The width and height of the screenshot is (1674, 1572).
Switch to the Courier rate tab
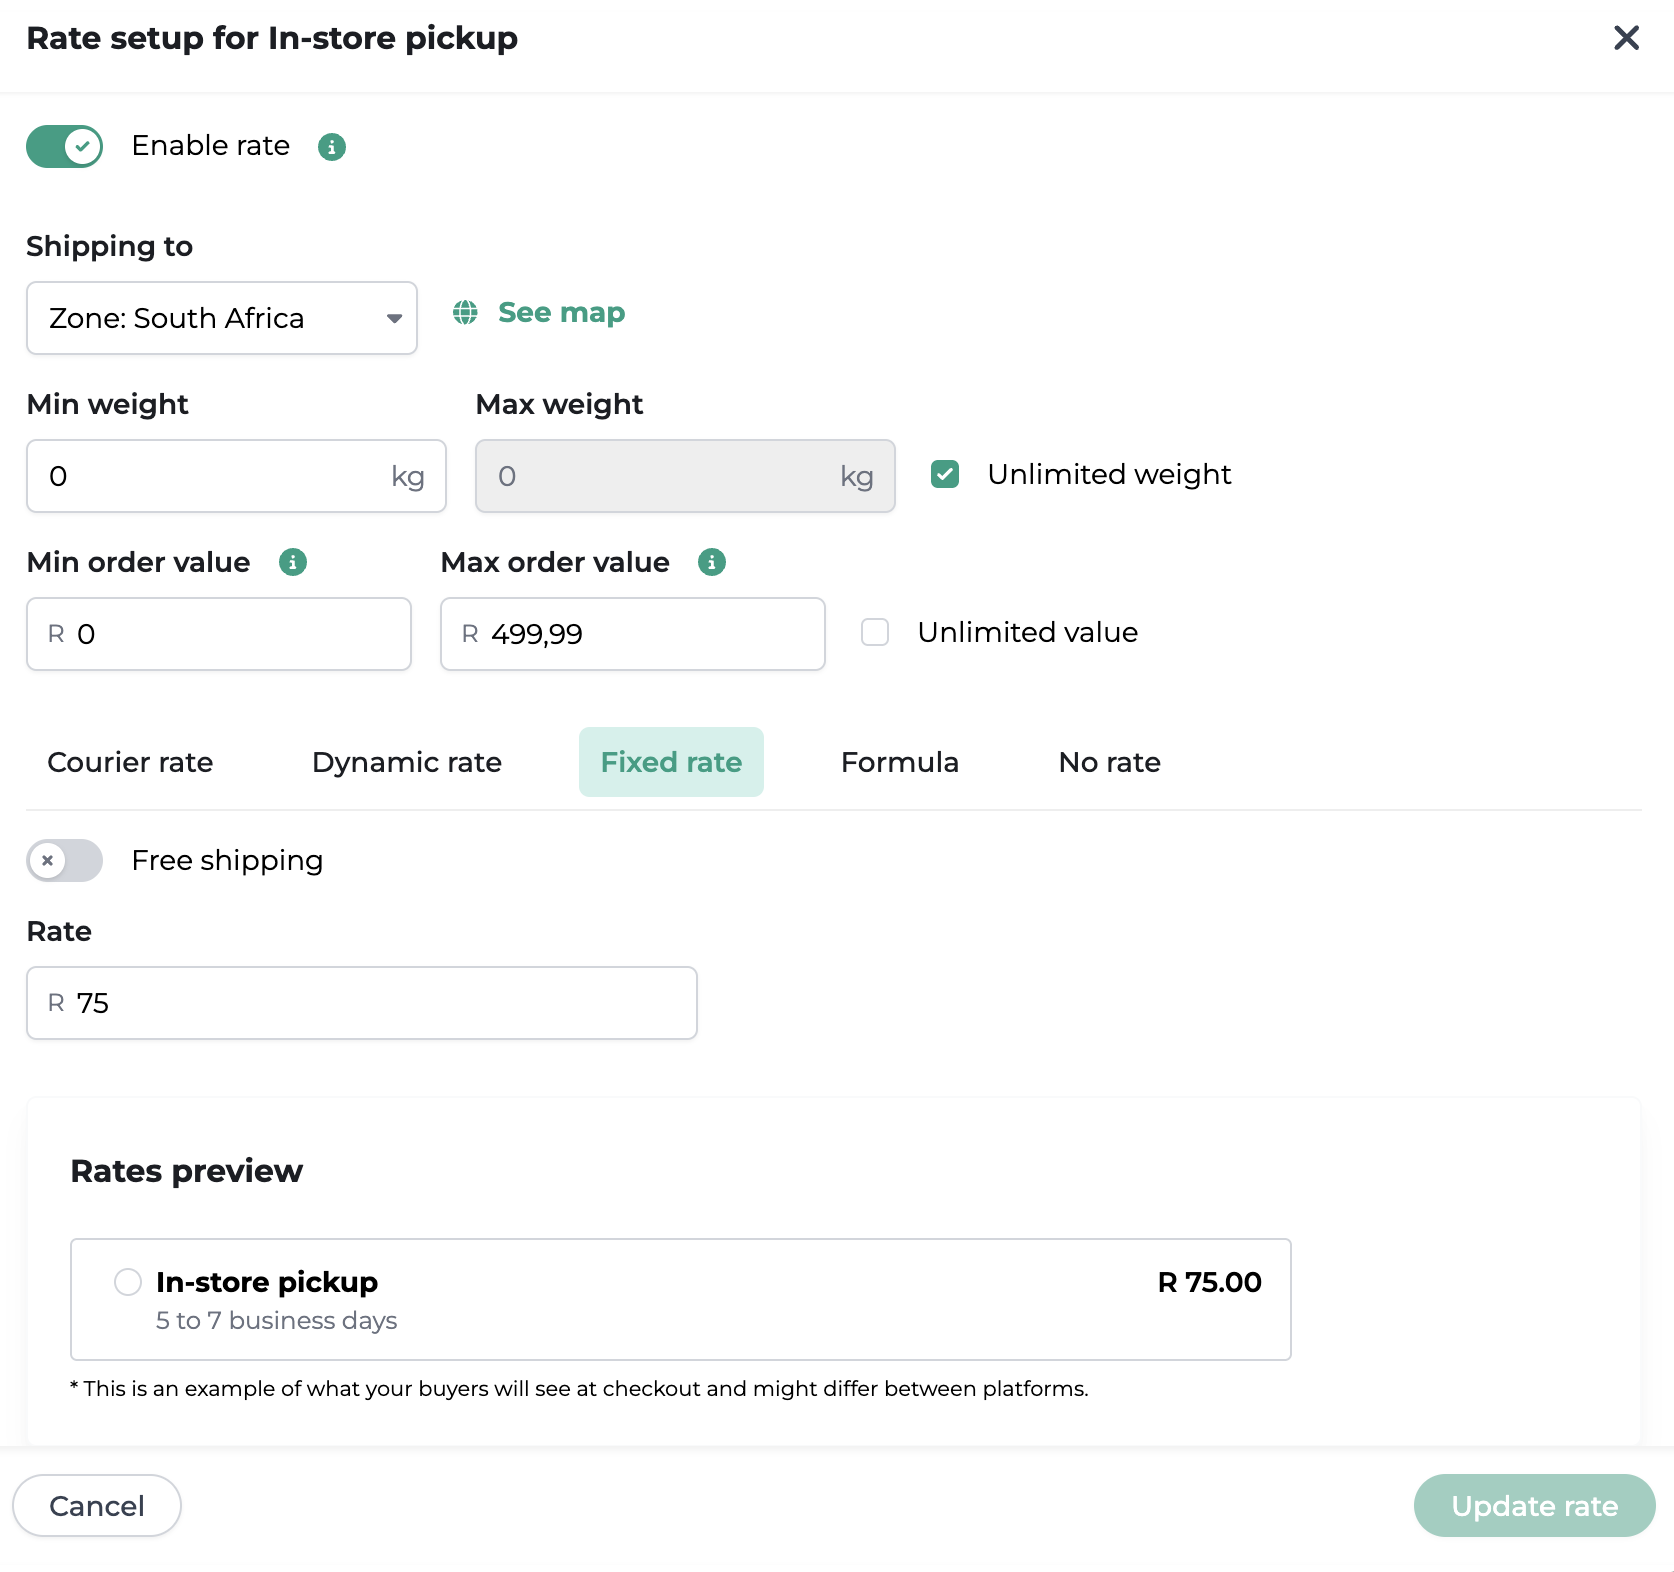130,762
